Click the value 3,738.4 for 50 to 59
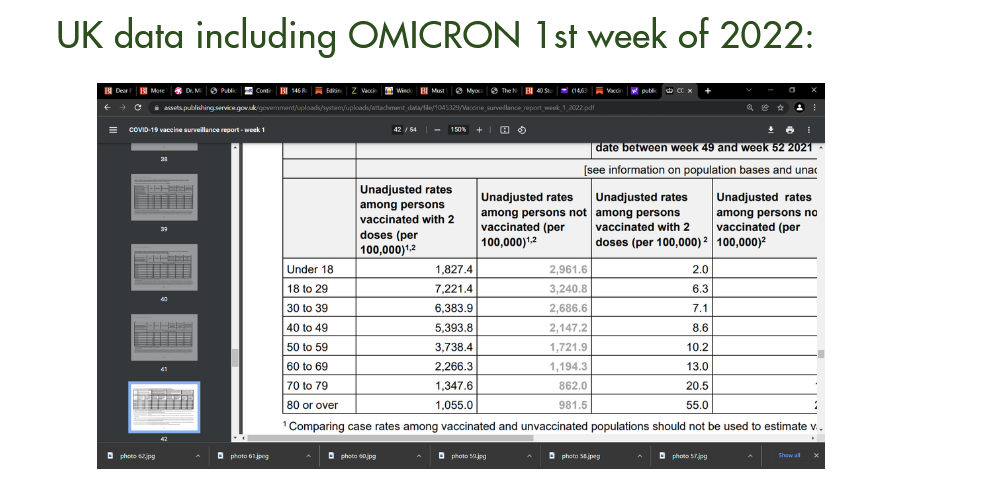 [x=454, y=347]
